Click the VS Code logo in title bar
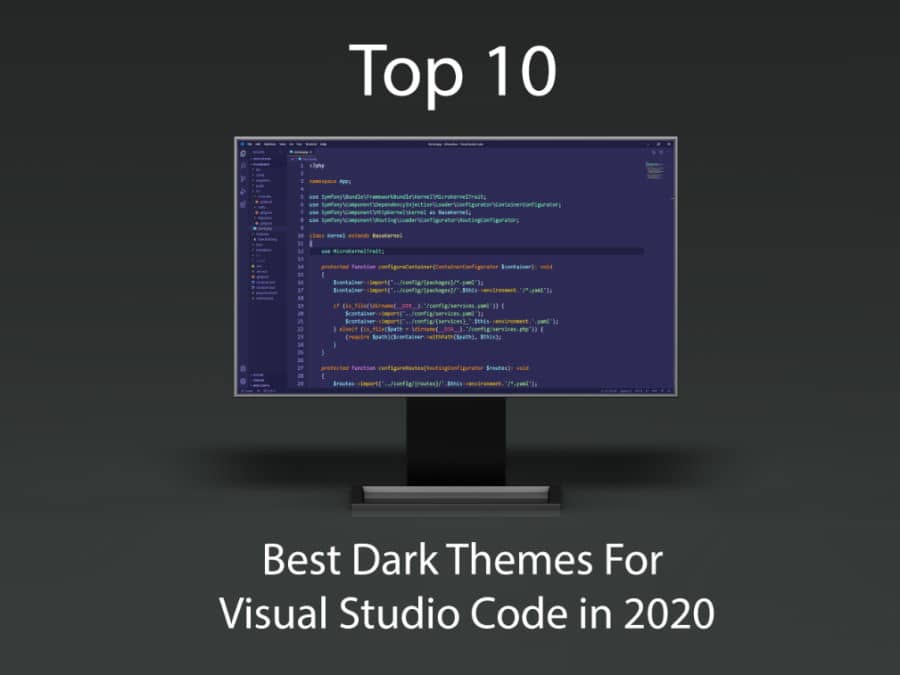900x675 pixels. 242,144
